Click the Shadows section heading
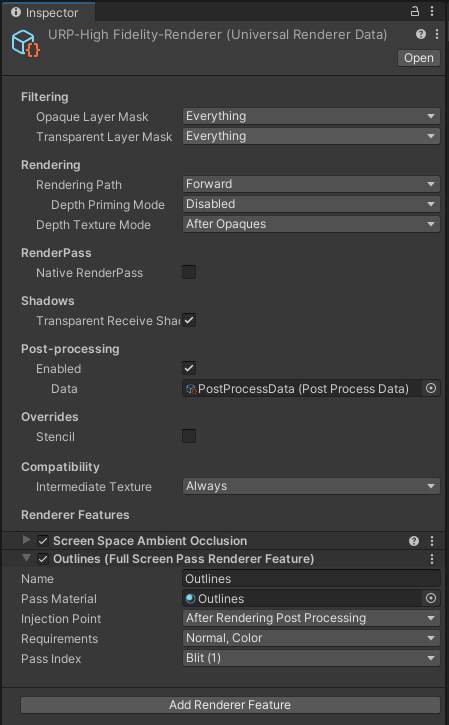The image size is (449, 725). click(x=48, y=301)
